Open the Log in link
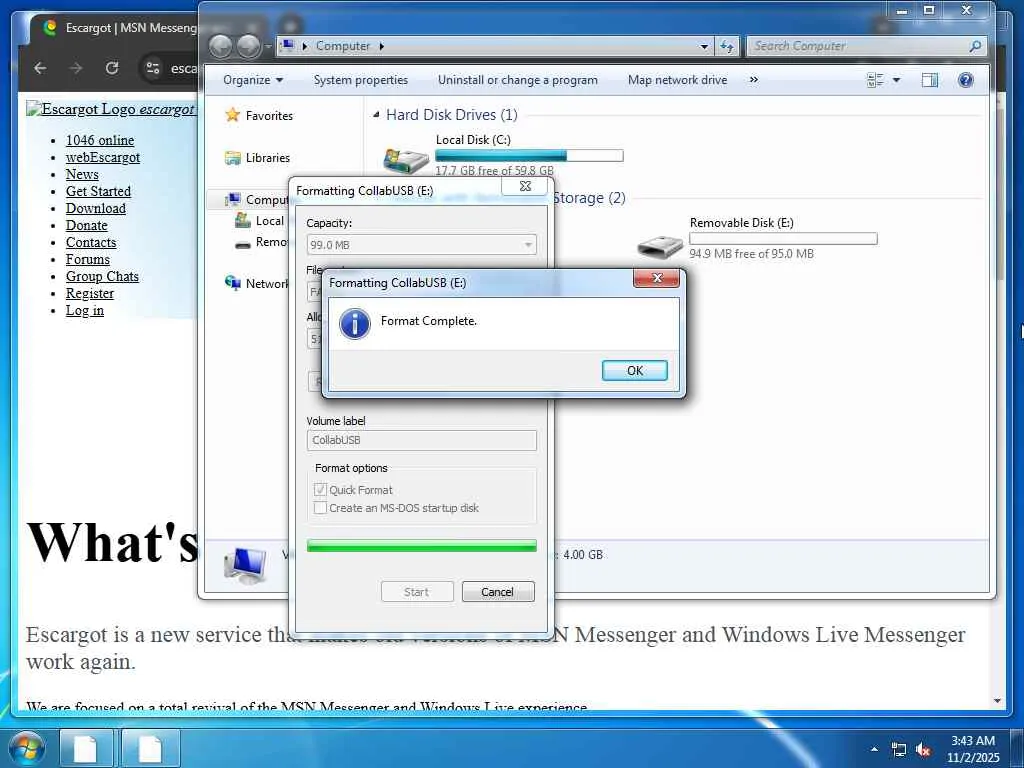1024x768 pixels. pyautogui.click(x=85, y=310)
